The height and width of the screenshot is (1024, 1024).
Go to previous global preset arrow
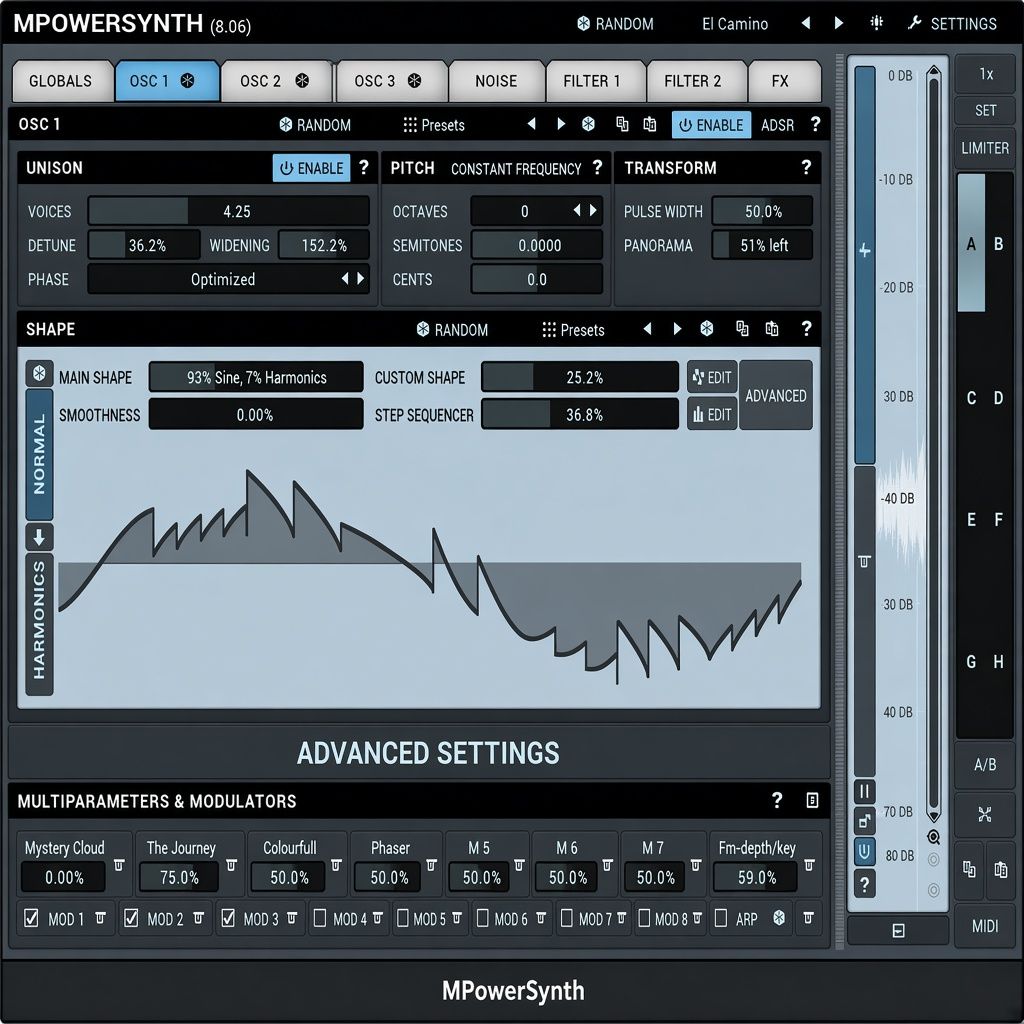tap(807, 23)
